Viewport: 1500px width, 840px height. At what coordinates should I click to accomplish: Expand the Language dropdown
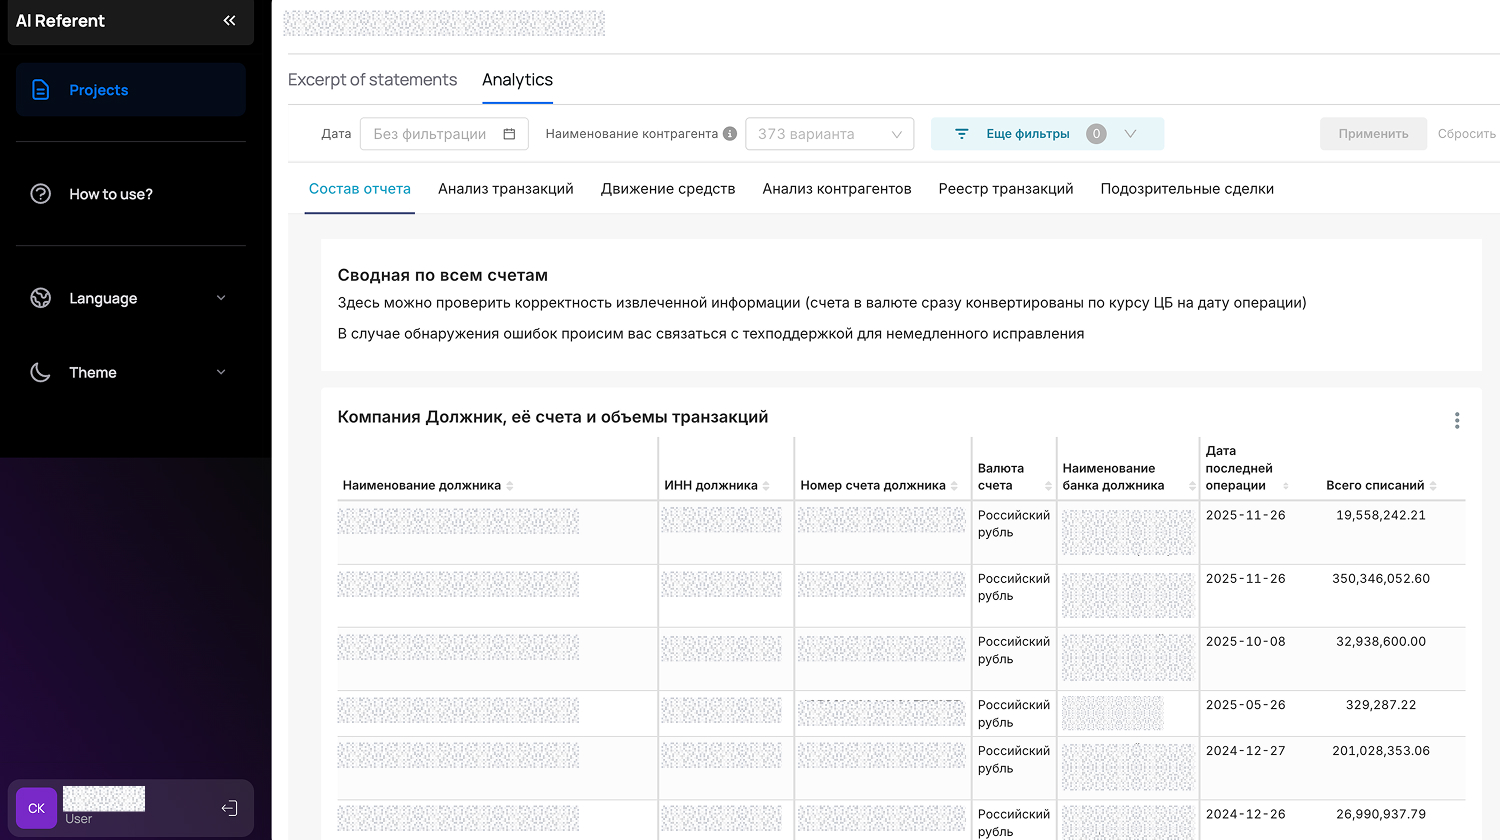(221, 298)
